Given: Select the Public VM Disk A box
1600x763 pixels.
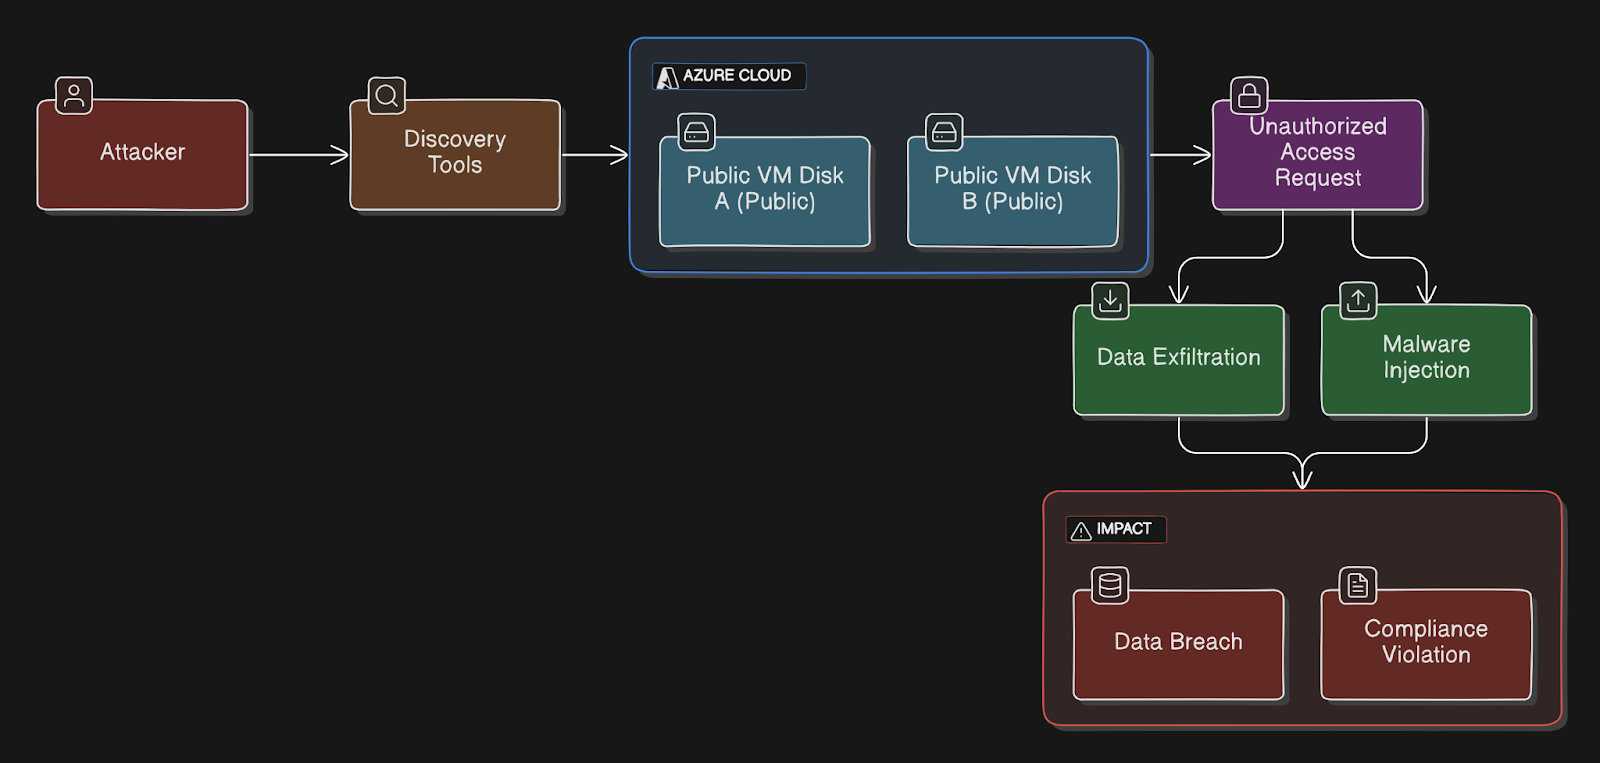Looking at the screenshot, I should click(765, 191).
